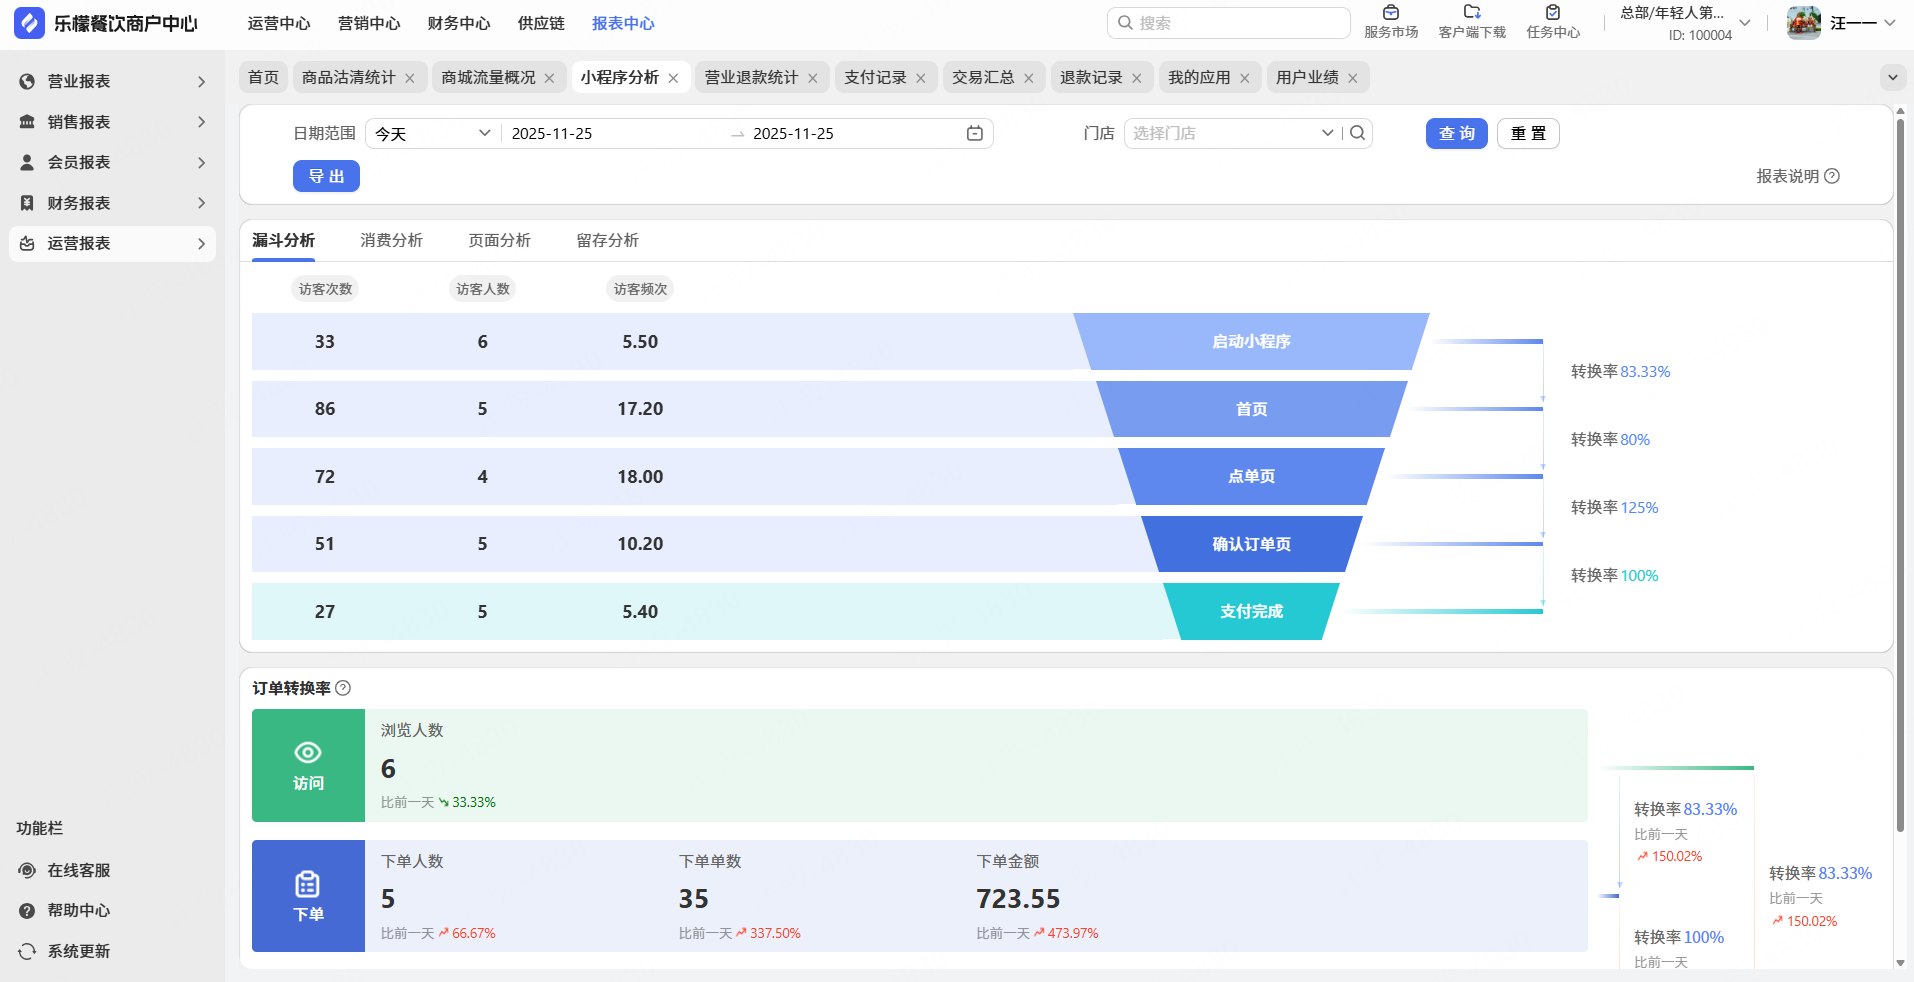Image resolution: width=1914 pixels, height=982 pixels.
Task: Click the 确认订单页 funnel segment
Action: 1251,544
